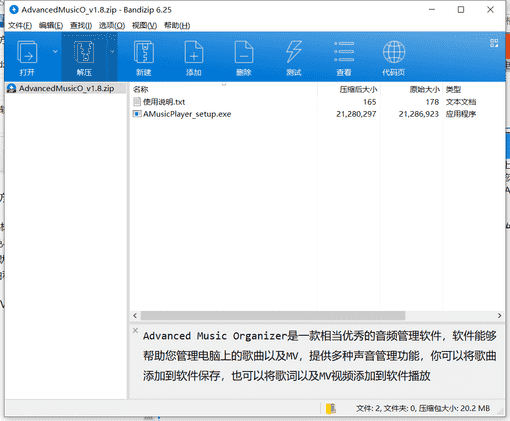
Task: Click the 添加 (Add files) icon
Action: pos(194,57)
